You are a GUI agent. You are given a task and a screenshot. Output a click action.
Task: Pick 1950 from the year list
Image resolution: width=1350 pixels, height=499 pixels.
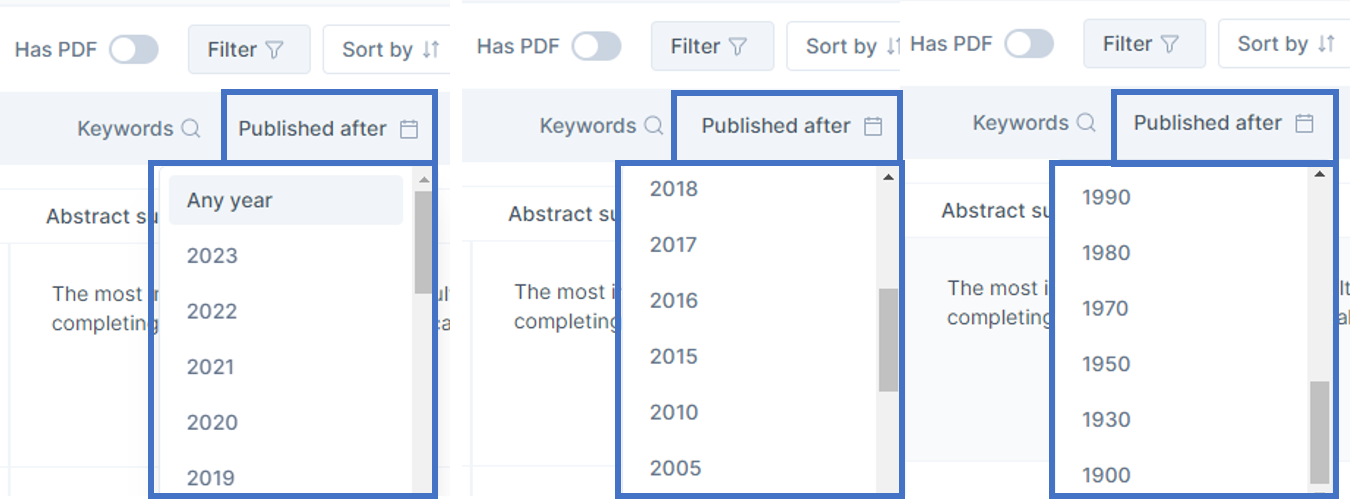1106,364
